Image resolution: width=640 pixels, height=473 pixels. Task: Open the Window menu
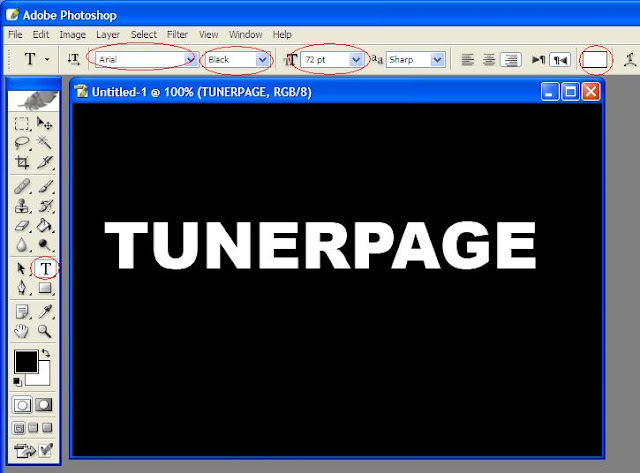246,35
